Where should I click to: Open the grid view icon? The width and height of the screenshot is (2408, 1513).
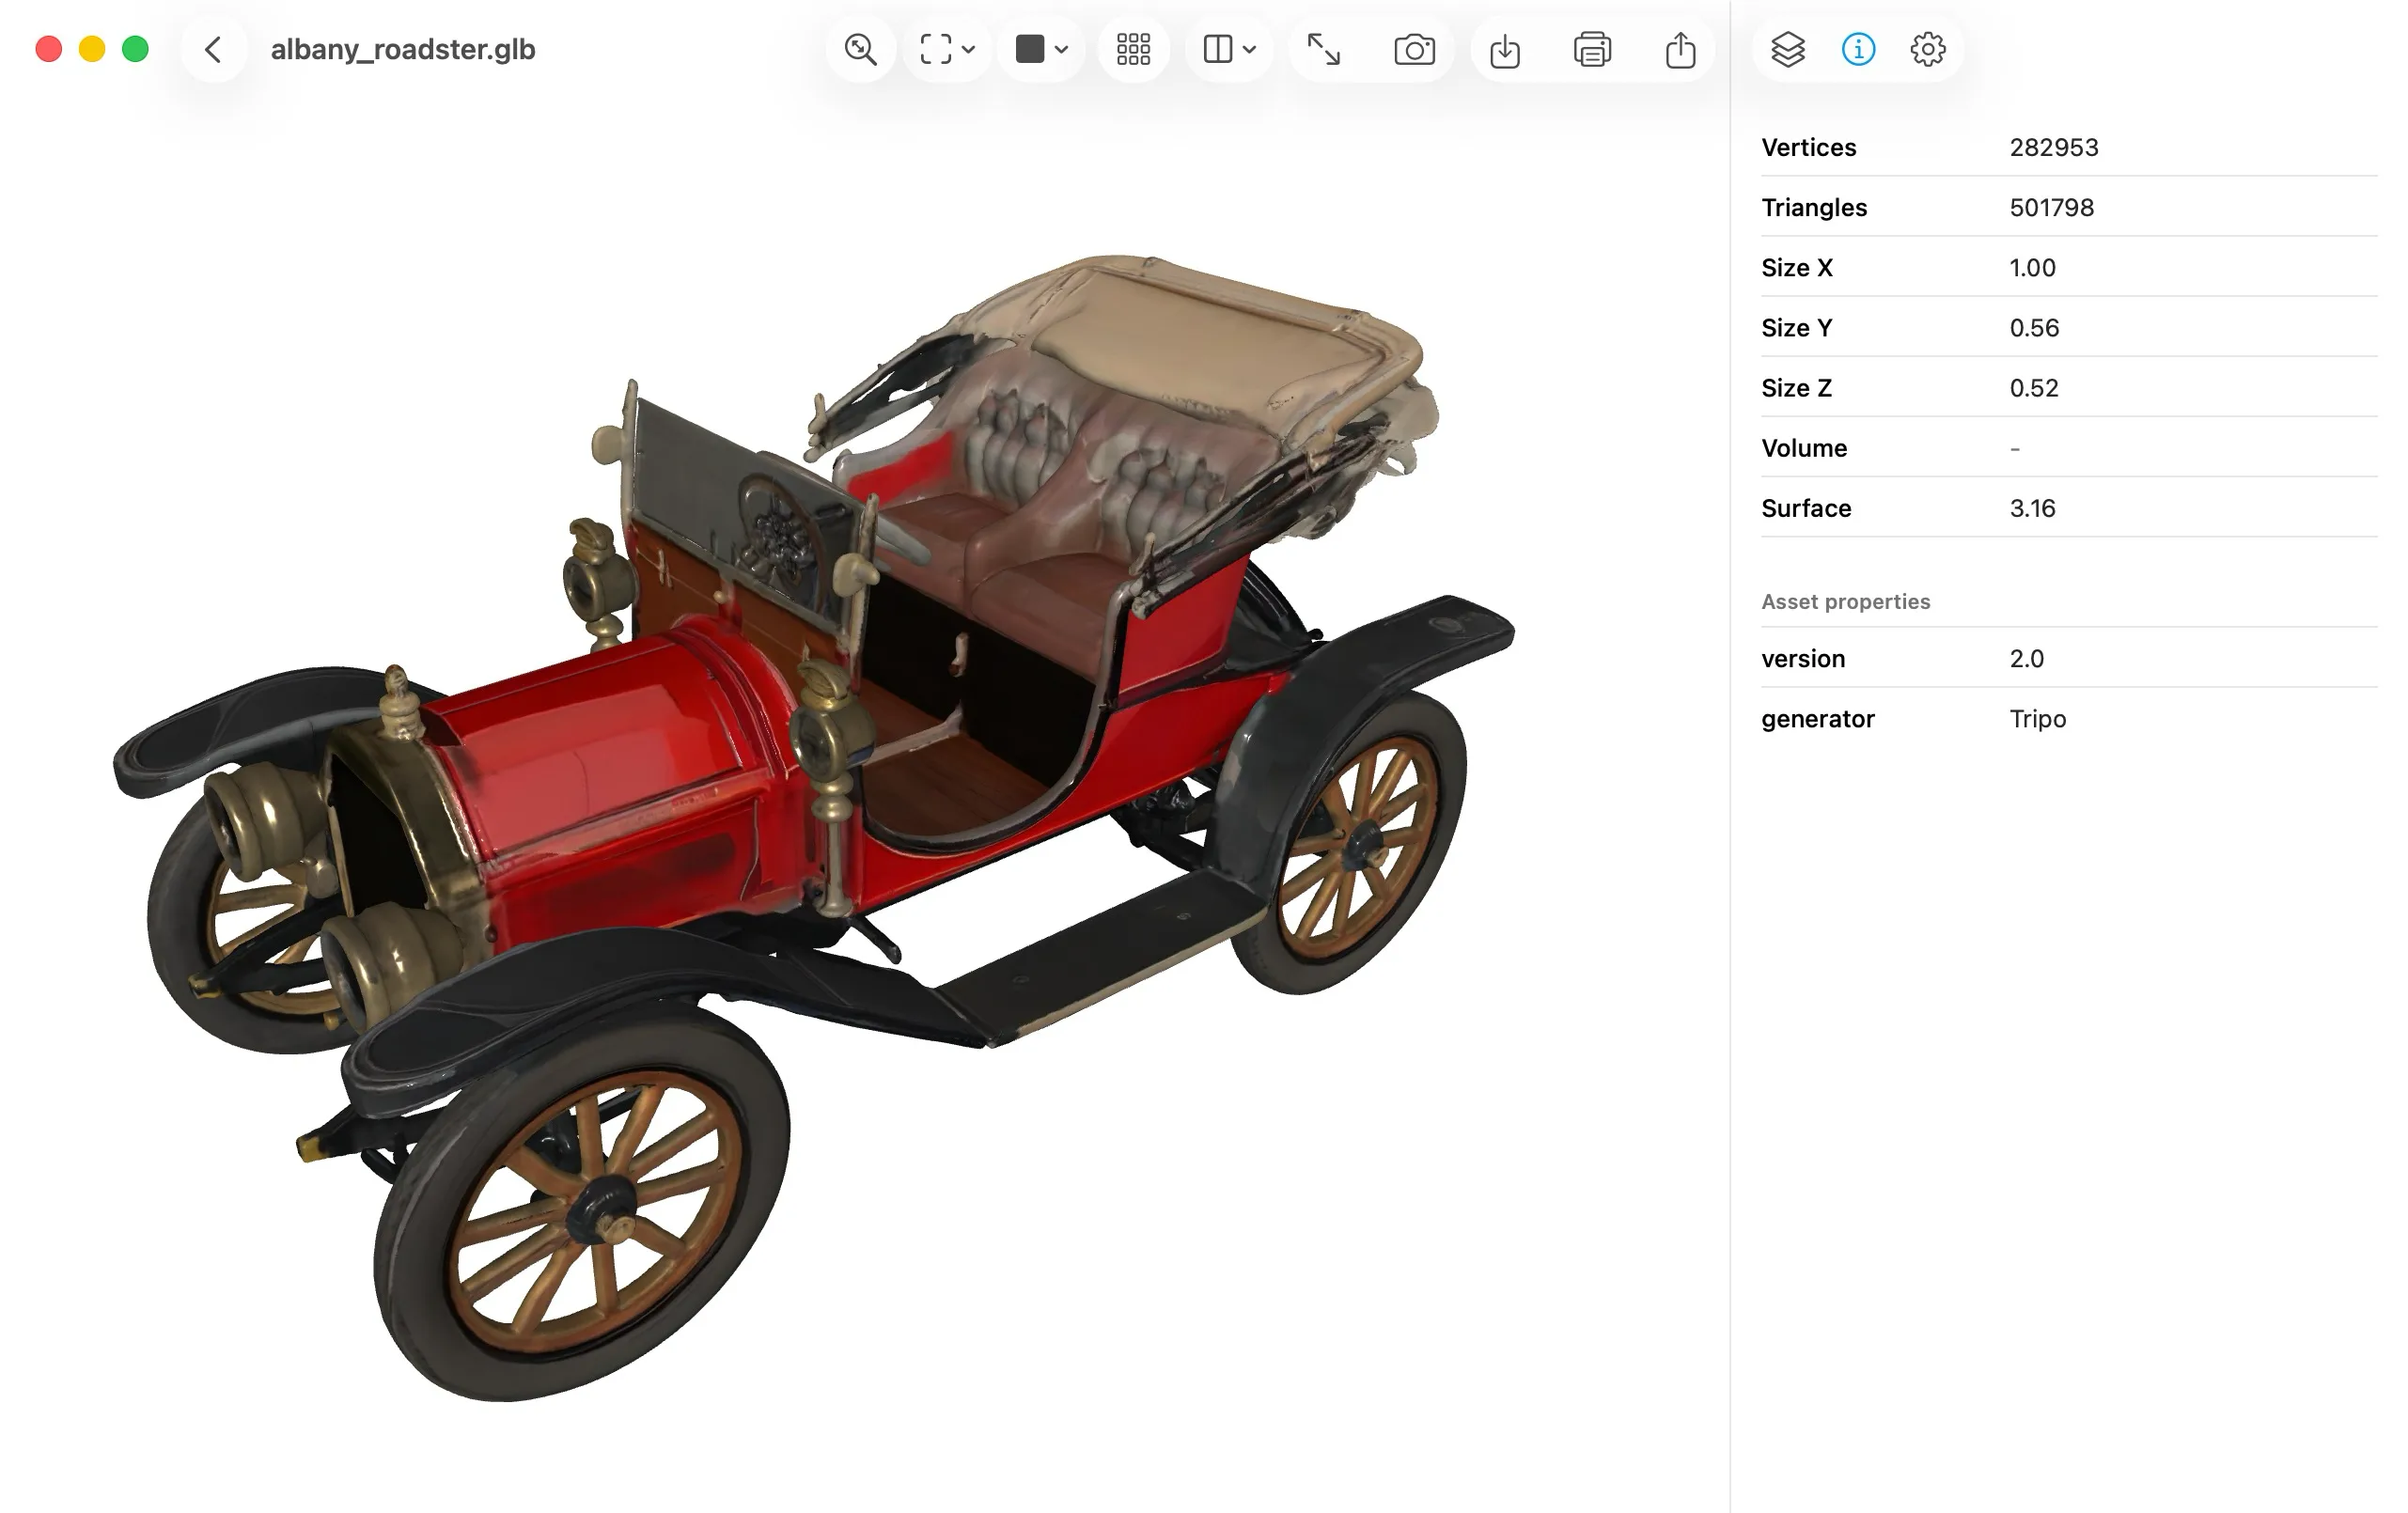pyautogui.click(x=1133, y=49)
